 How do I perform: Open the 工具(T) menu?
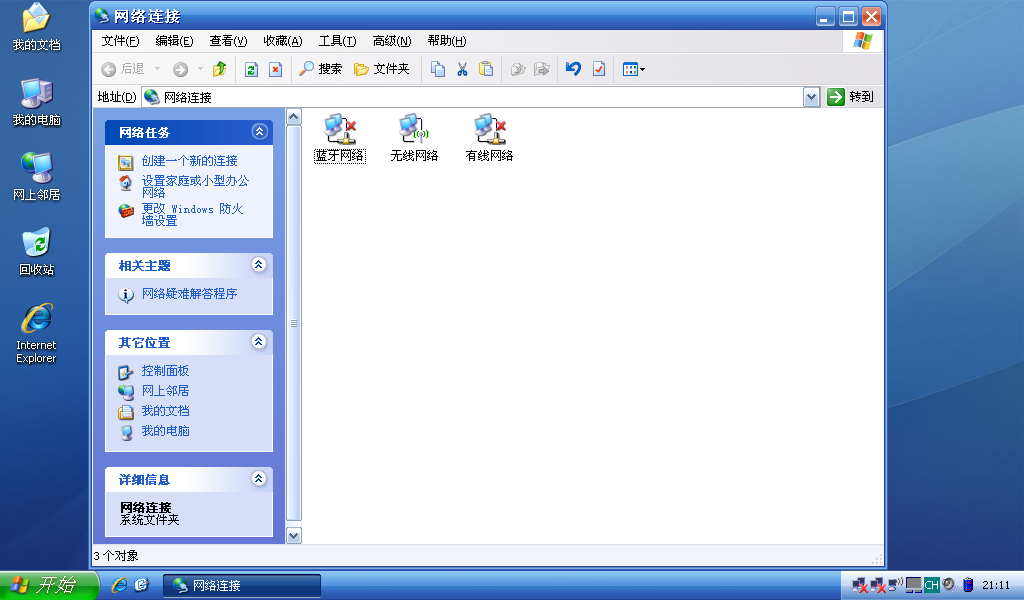[x=337, y=41]
